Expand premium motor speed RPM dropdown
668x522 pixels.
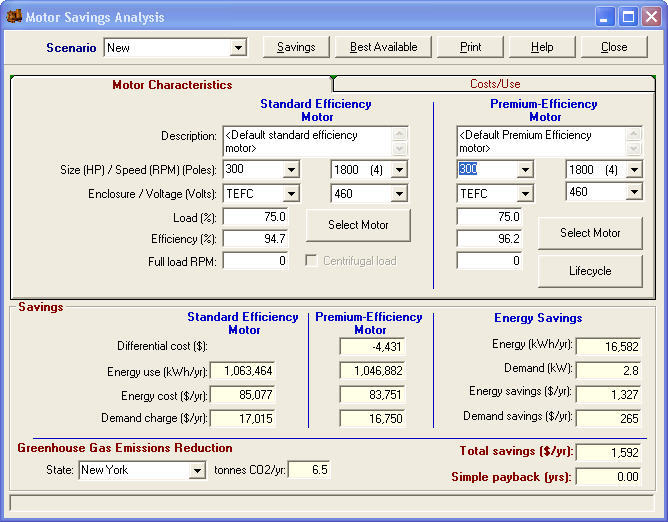pos(634,170)
